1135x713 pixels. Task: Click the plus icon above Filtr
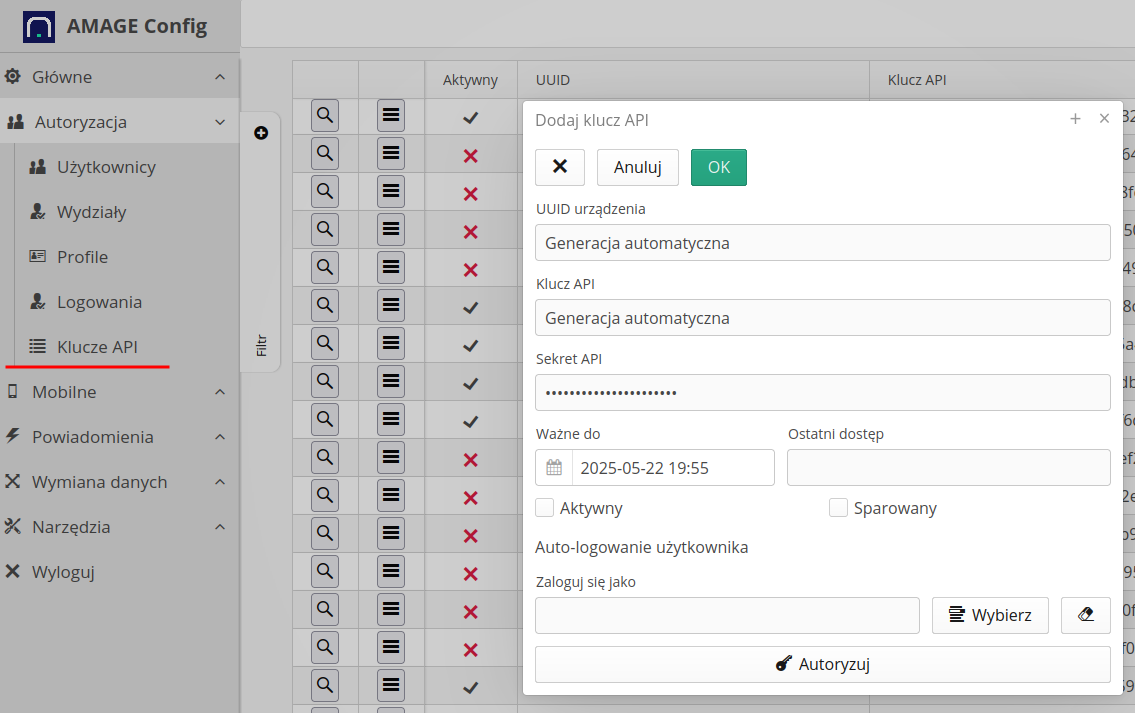[x=261, y=133]
